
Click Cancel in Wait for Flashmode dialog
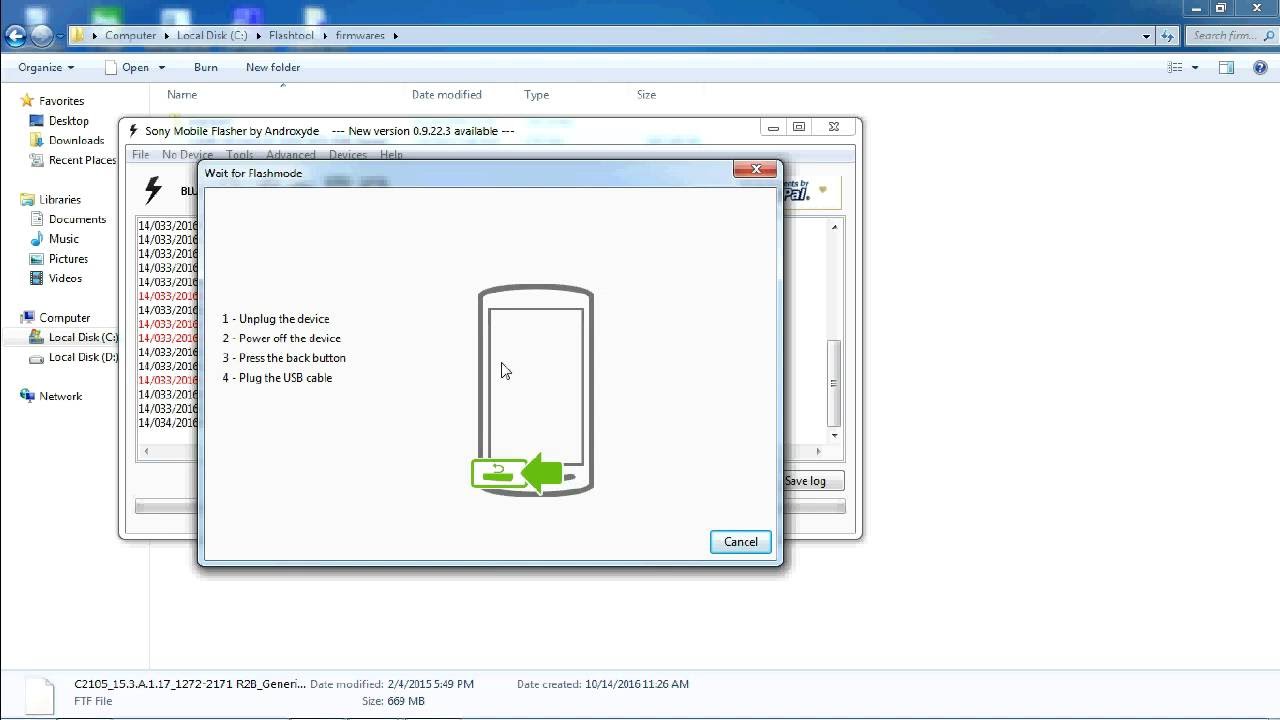(740, 542)
